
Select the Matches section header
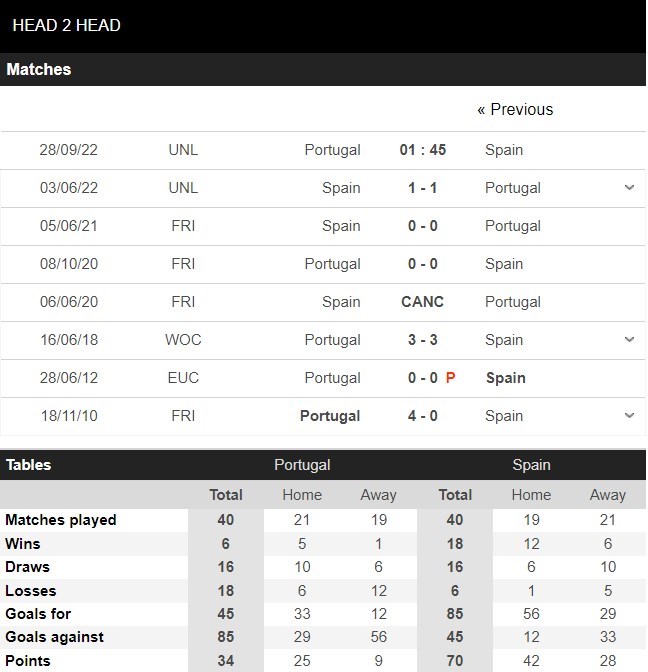[x=39, y=70]
